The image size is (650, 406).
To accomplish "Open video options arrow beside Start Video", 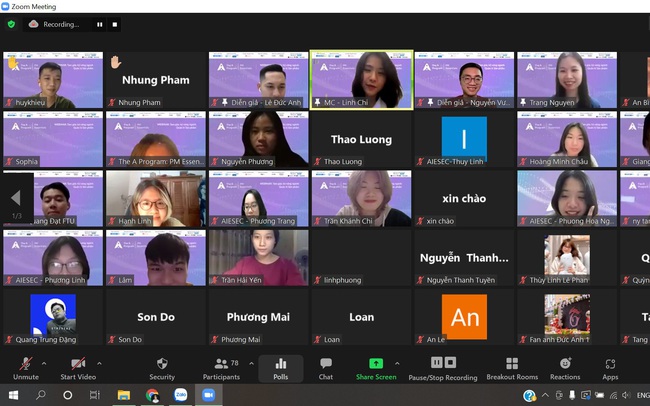I will tap(99, 364).
